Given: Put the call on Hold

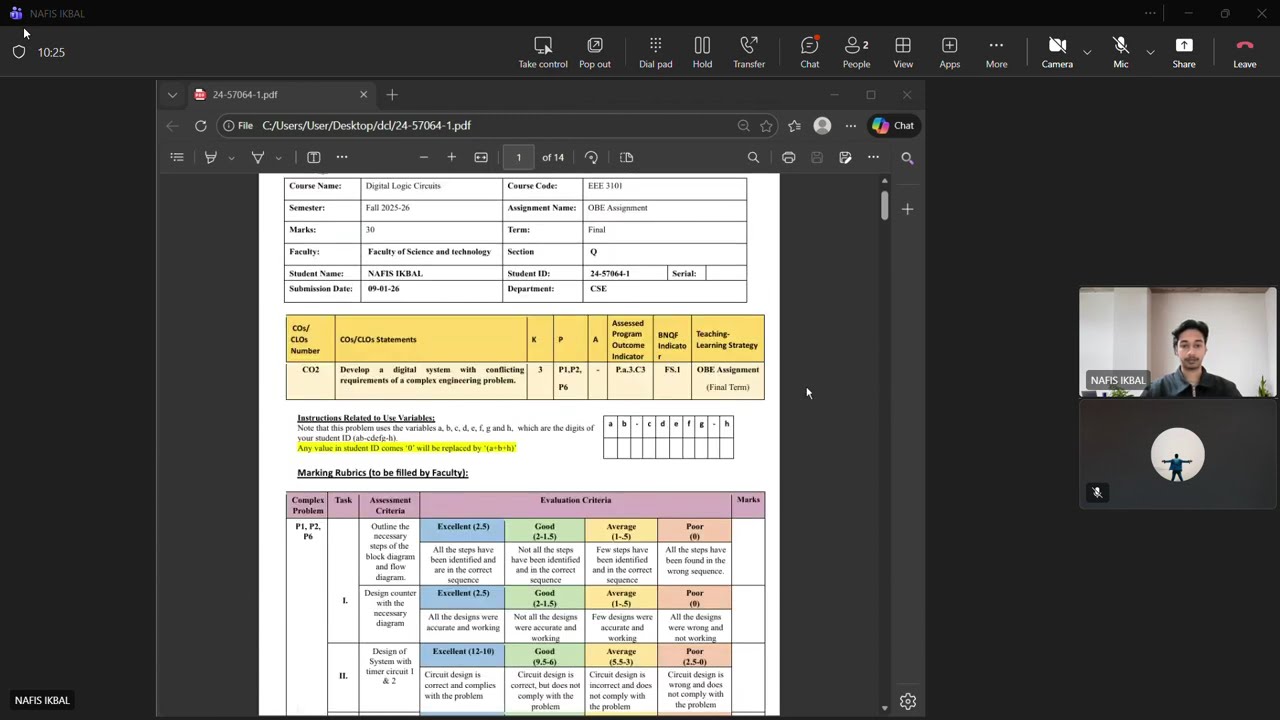Looking at the screenshot, I should 702,53.
